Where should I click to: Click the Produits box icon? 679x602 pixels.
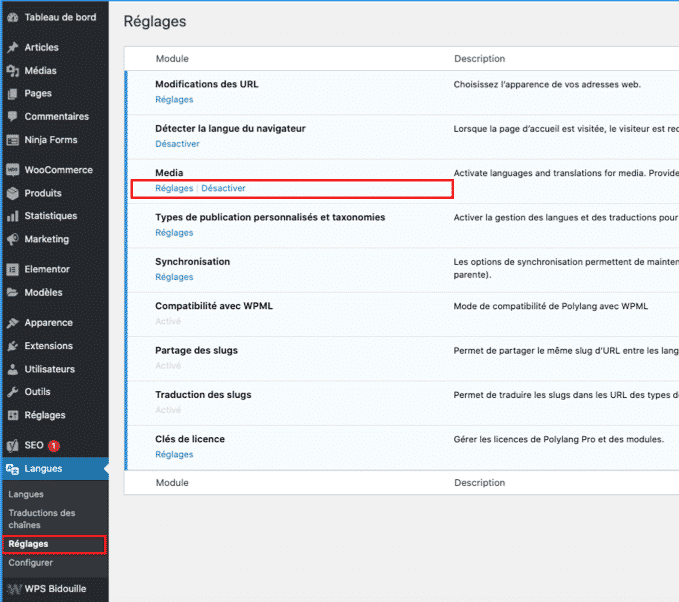(x=13, y=193)
